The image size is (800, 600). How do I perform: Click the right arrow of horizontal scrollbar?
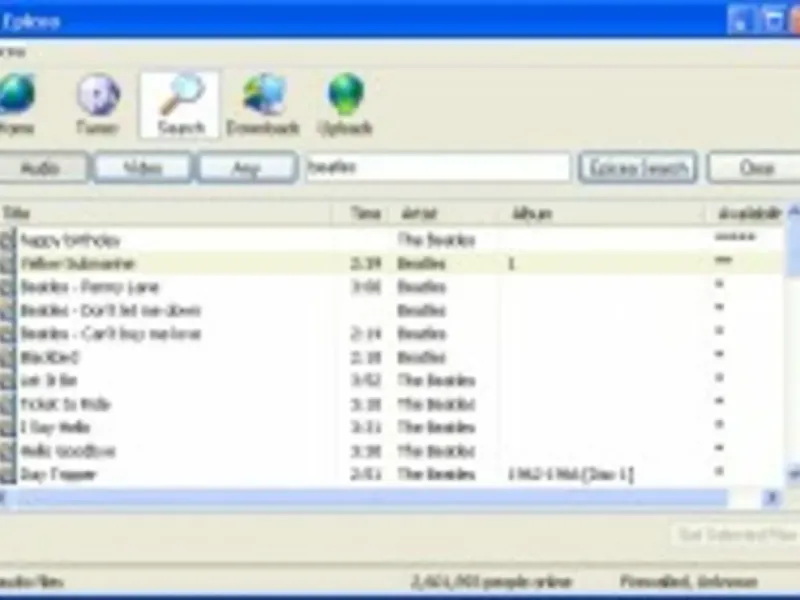(771, 498)
